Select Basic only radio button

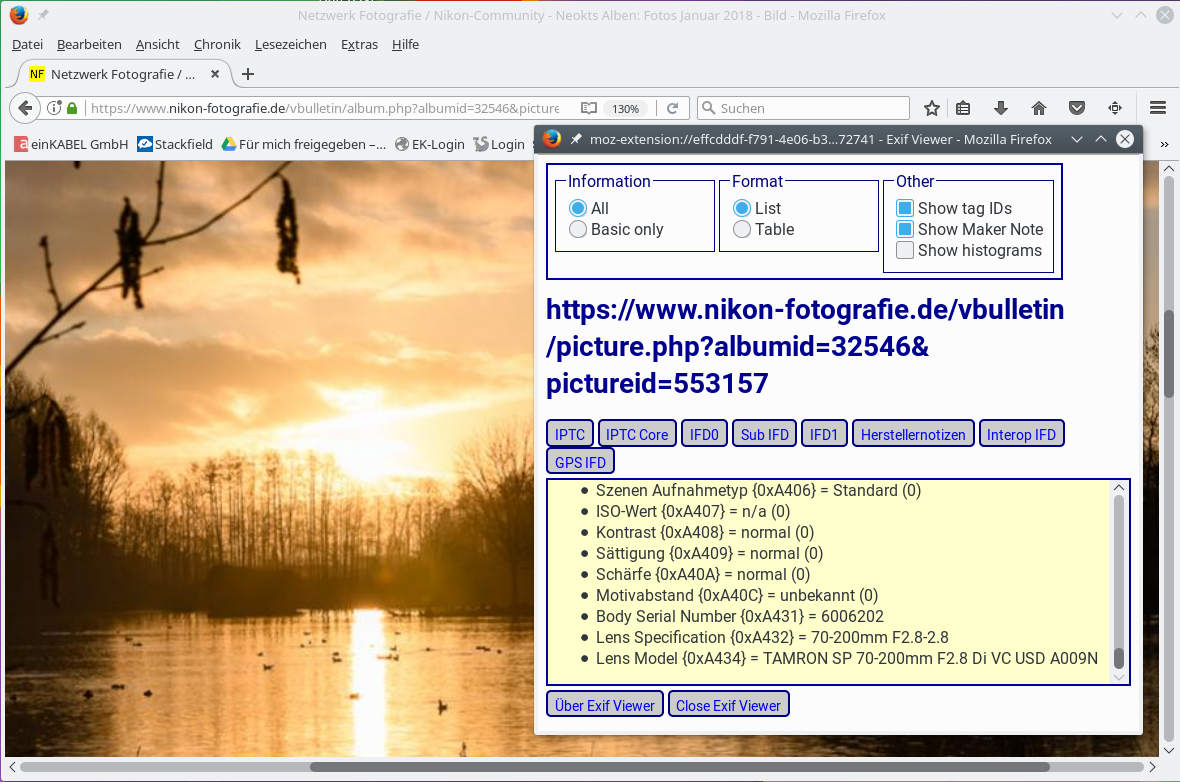(x=578, y=230)
